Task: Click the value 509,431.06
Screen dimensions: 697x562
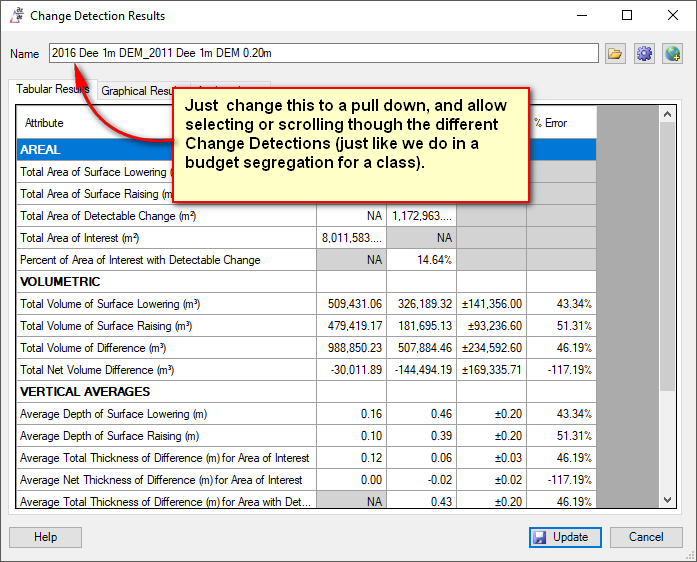Action: pyautogui.click(x=352, y=304)
